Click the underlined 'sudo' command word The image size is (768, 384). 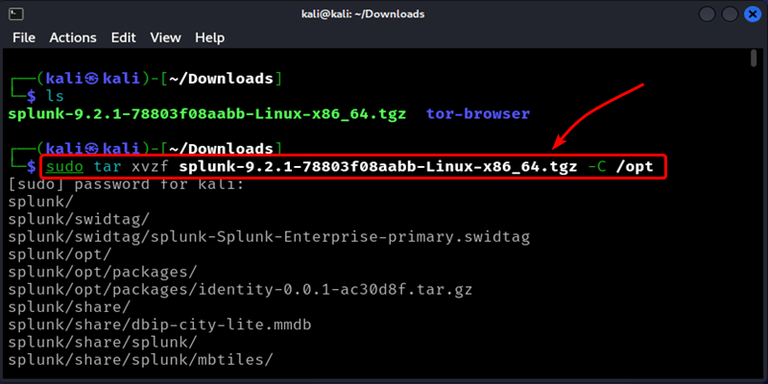(x=65, y=167)
